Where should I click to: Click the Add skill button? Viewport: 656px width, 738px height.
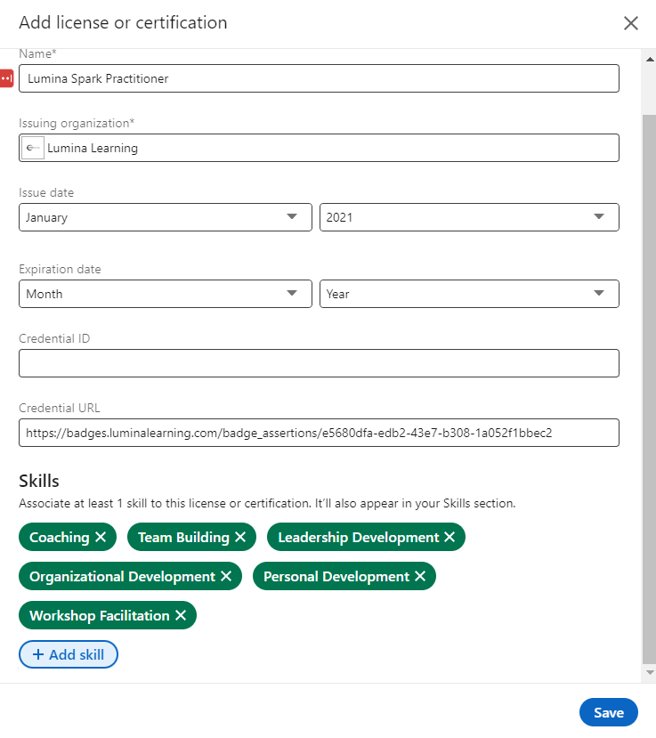(x=68, y=654)
